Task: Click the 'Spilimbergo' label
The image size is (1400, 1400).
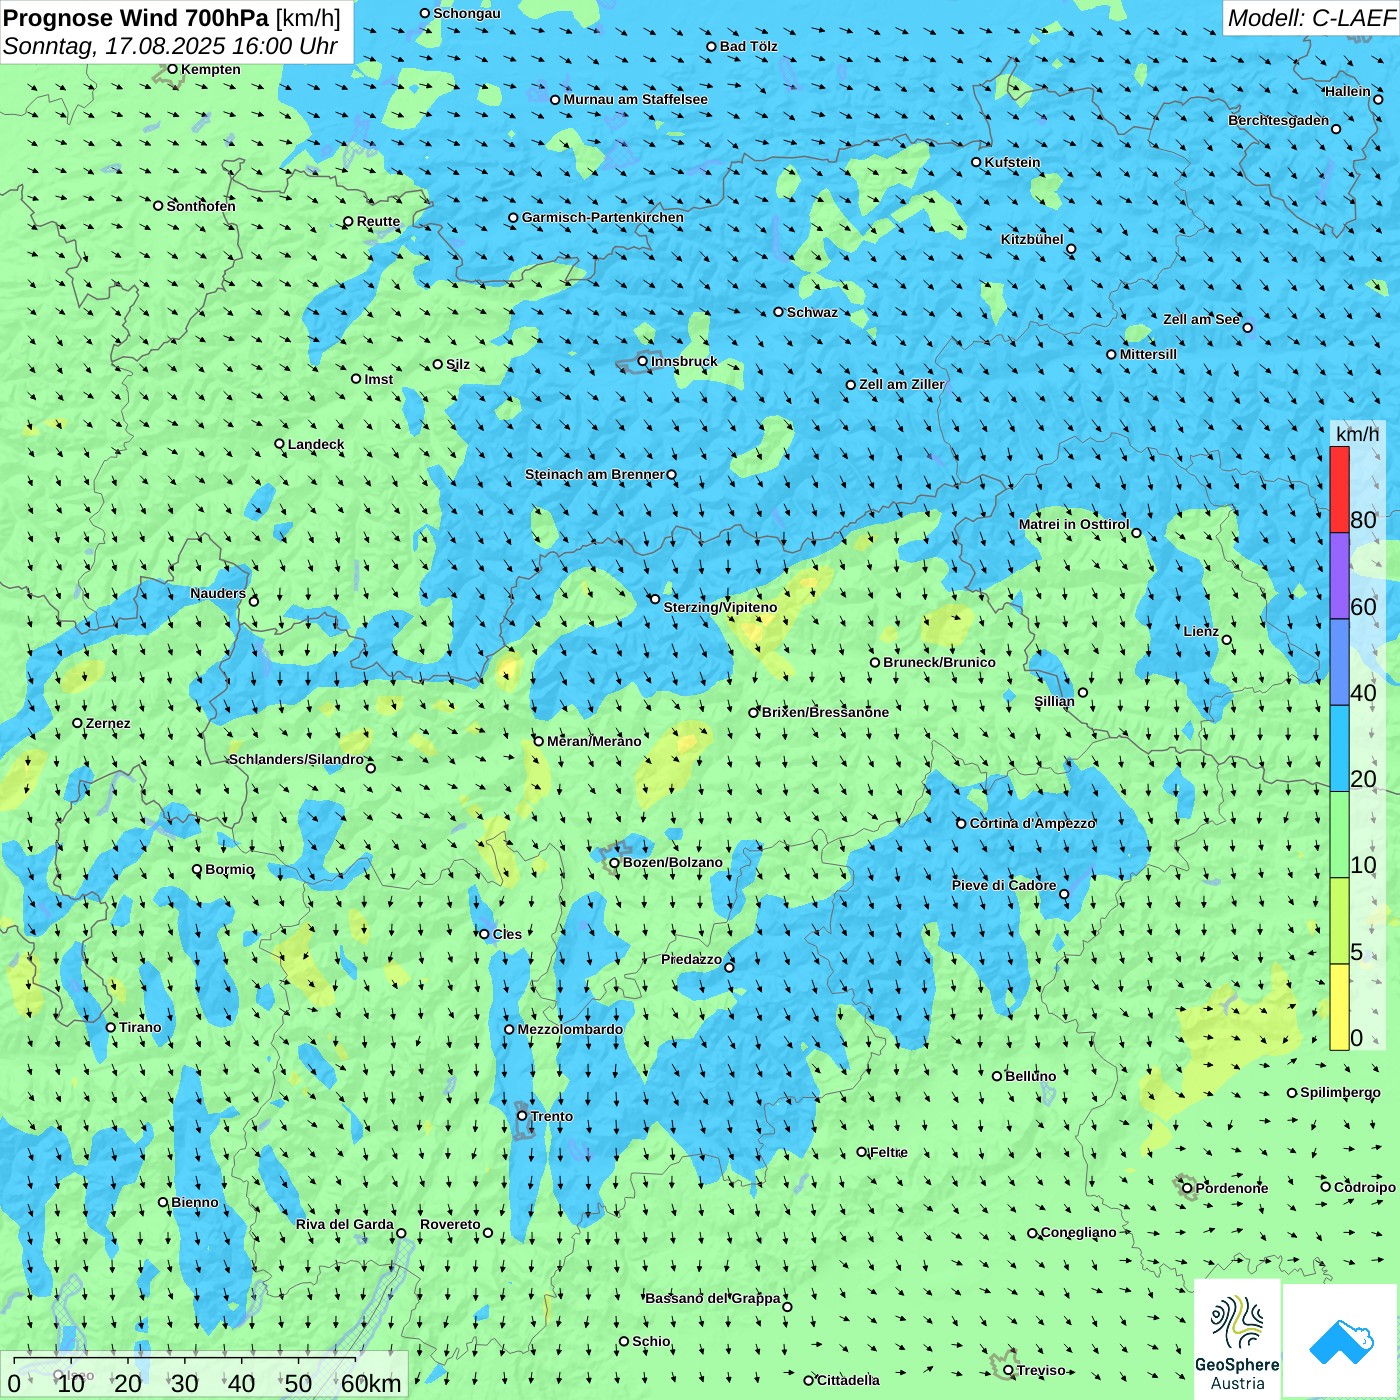Action: (1340, 1092)
